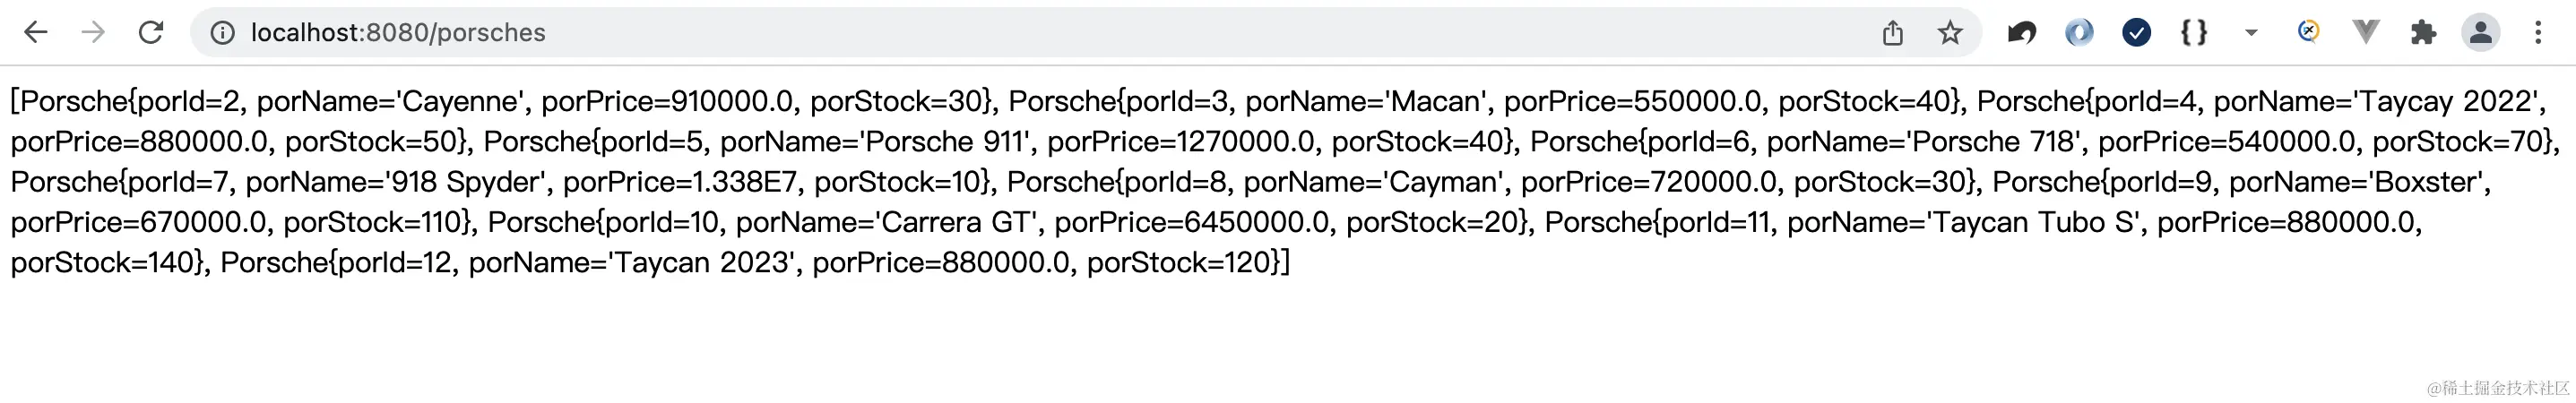Screen dimensions: 2576x403
Task: Expand the small gray dropdown arrow extension
Action: click(2251, 33)
